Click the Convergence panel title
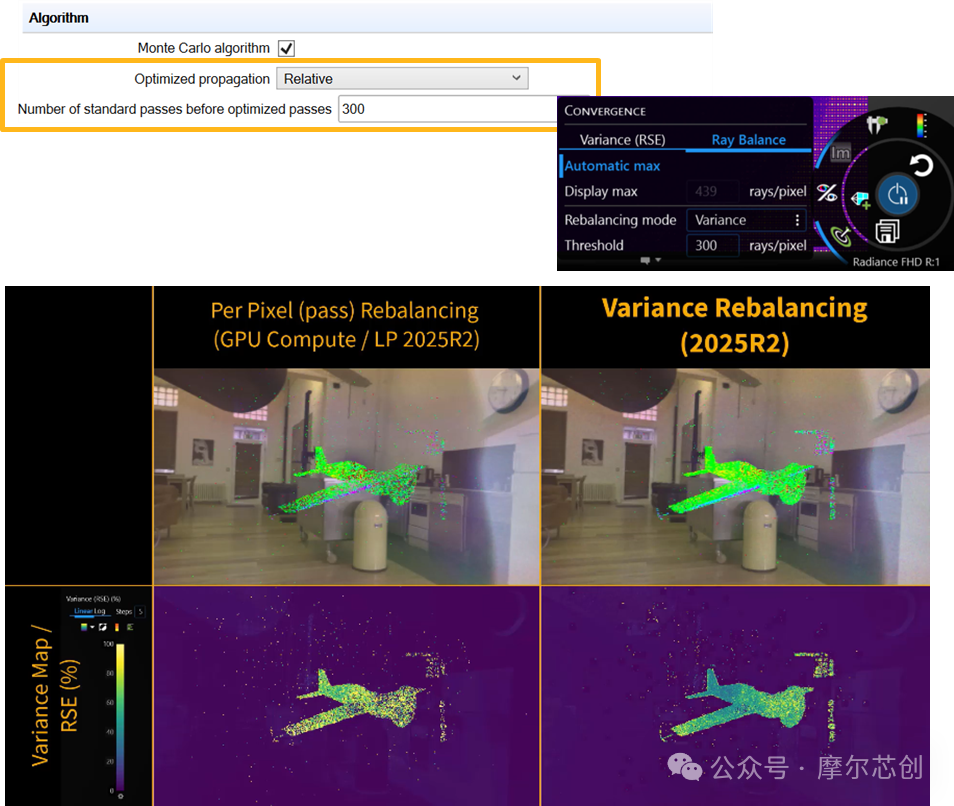Image resolution: width=954 pixels, height=806 pixels. (x=605, y=111)
